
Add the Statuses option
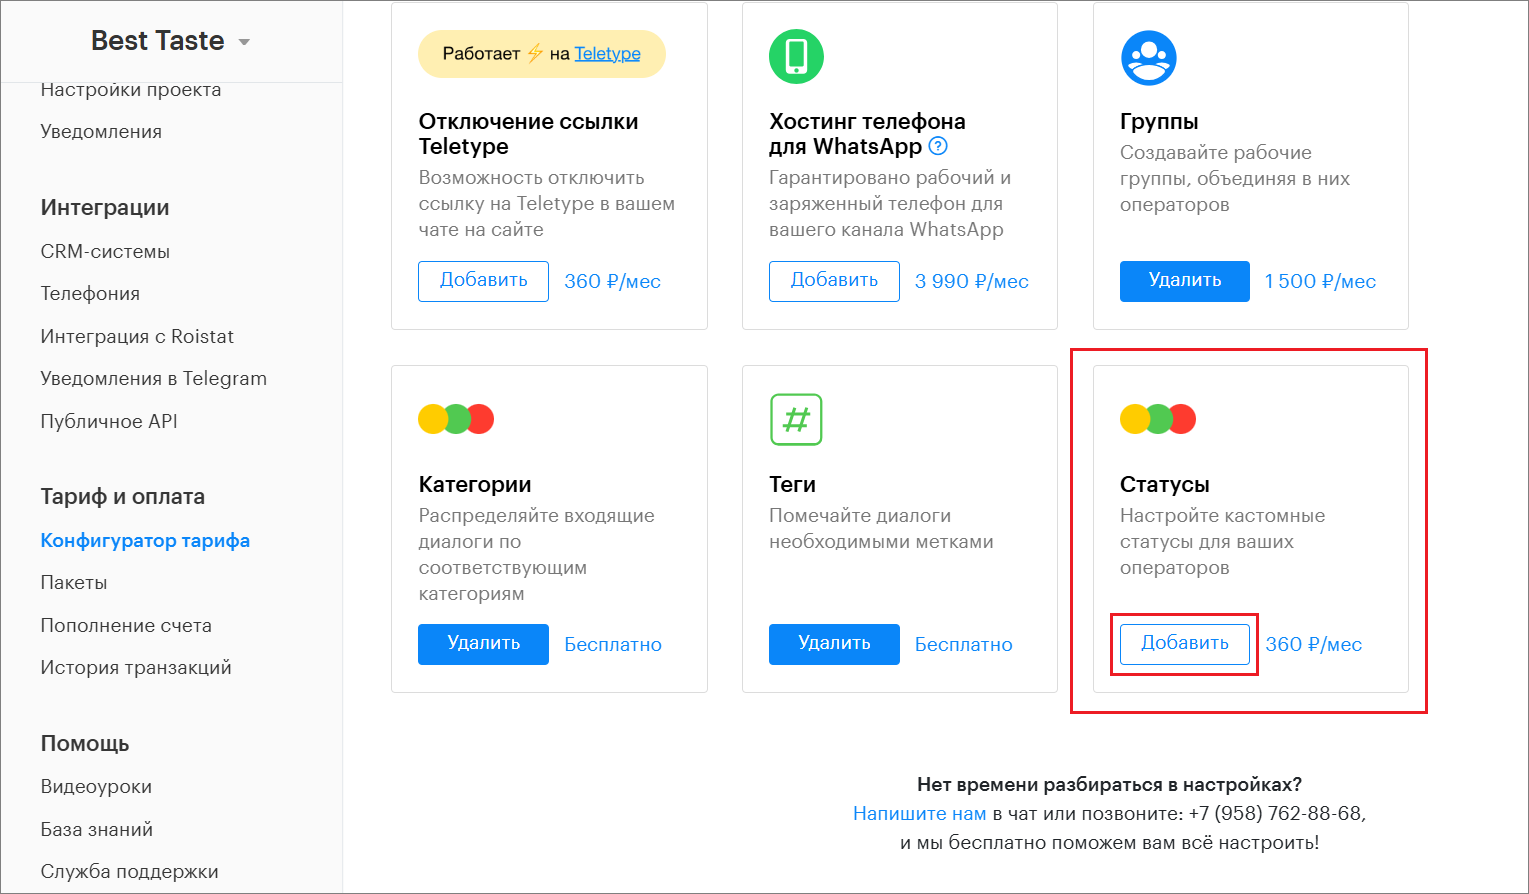click(1184, 644)
